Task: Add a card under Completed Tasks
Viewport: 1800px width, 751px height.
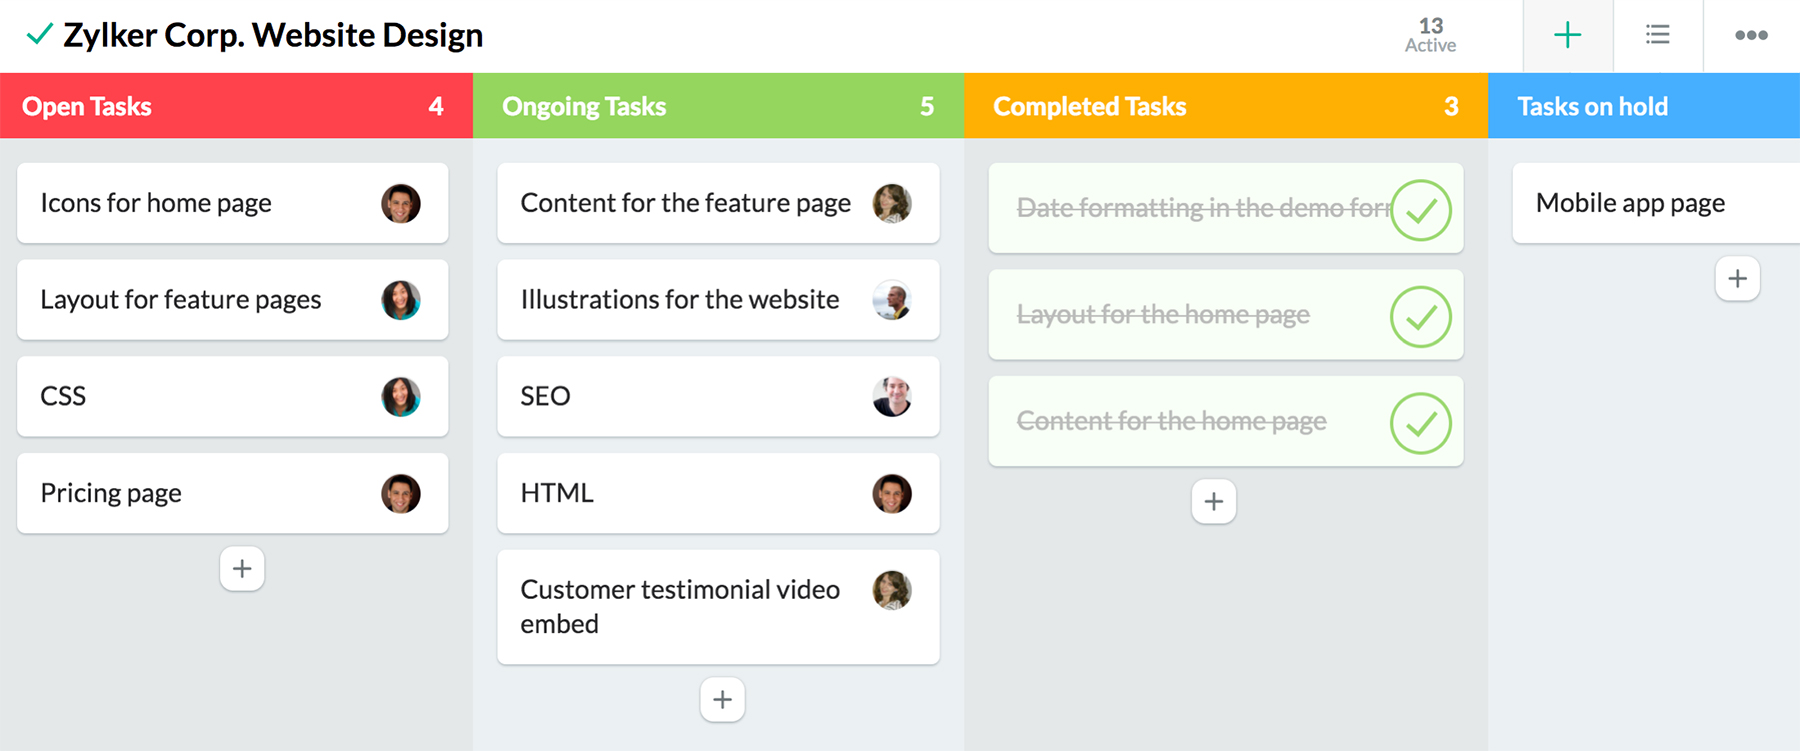Action: click(1213, 502)
